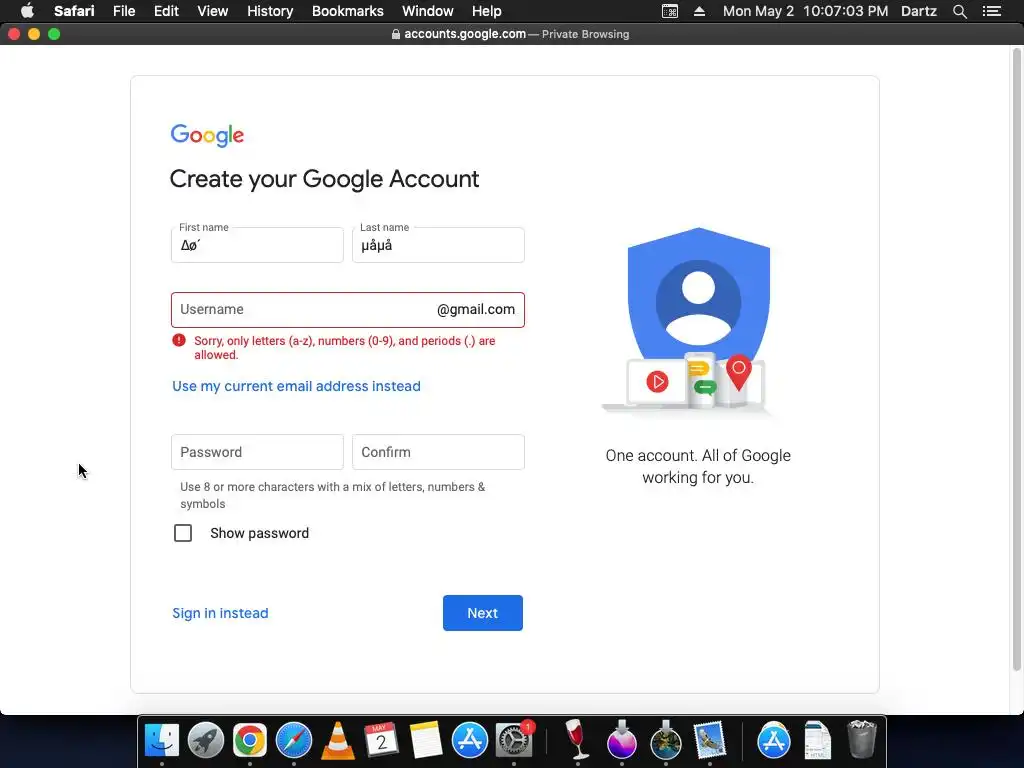The image size is (1024, 768).
Task: Click the Safari compass icon in dock
Action: [294, 741]
